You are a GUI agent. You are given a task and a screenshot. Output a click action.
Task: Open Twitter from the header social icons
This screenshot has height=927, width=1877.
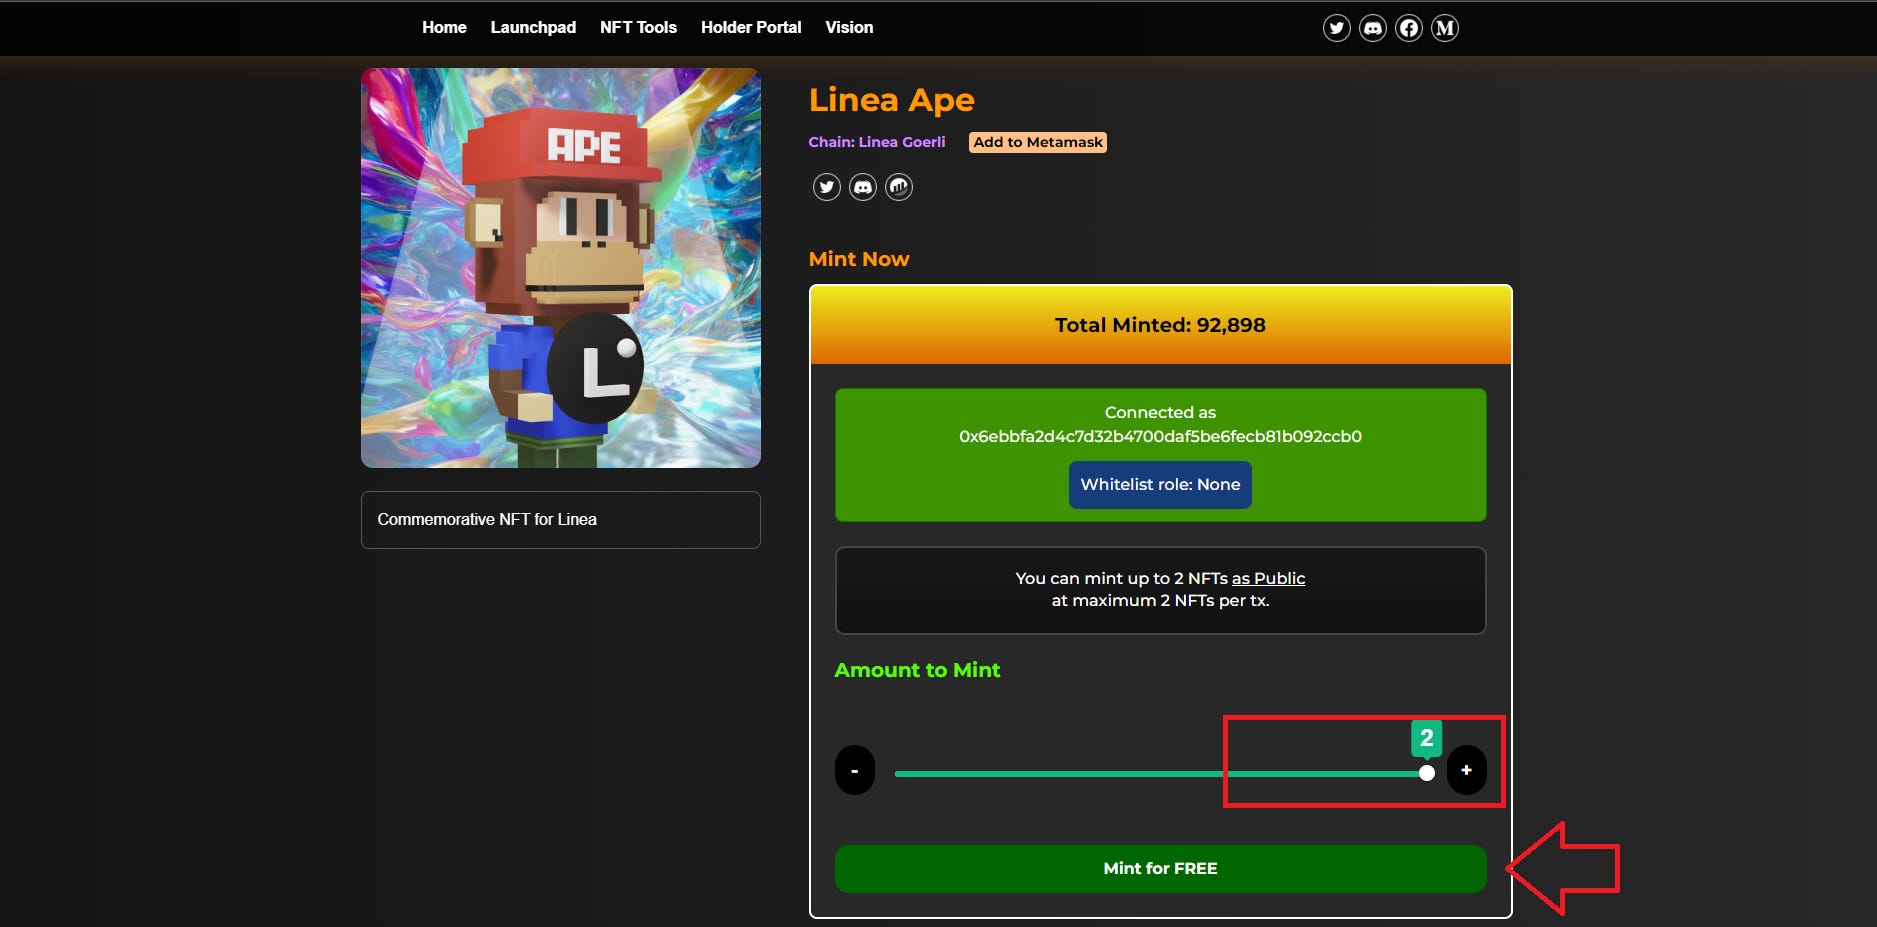tap(1337, 27)
